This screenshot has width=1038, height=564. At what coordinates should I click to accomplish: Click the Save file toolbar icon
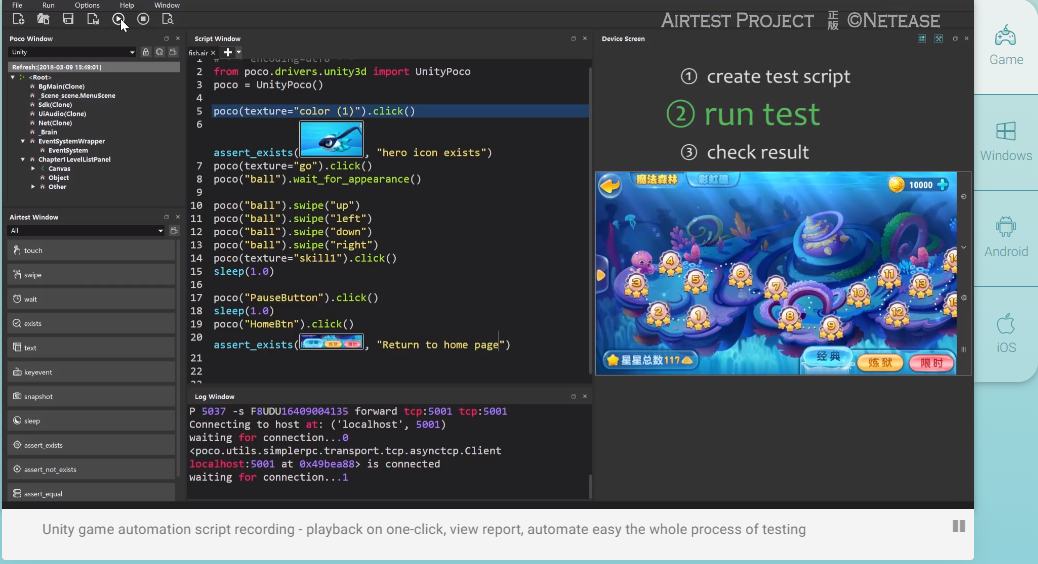click(68, 19)
